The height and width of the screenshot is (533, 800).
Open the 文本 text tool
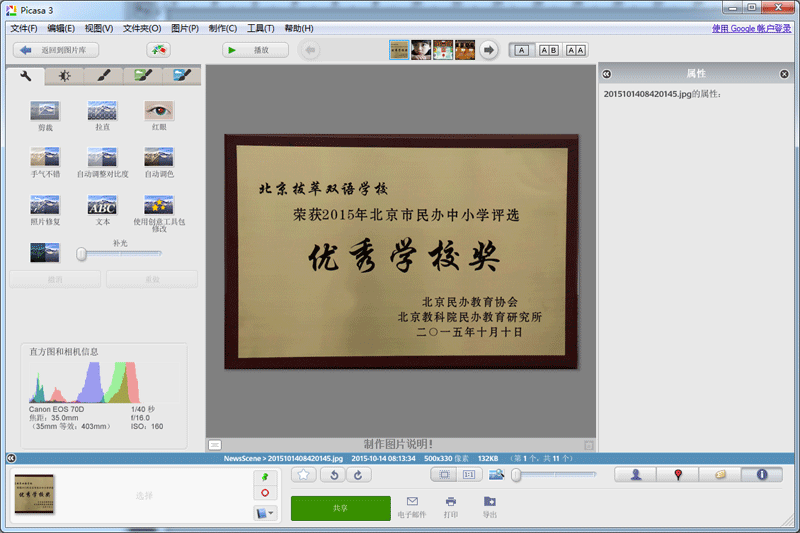103,210
